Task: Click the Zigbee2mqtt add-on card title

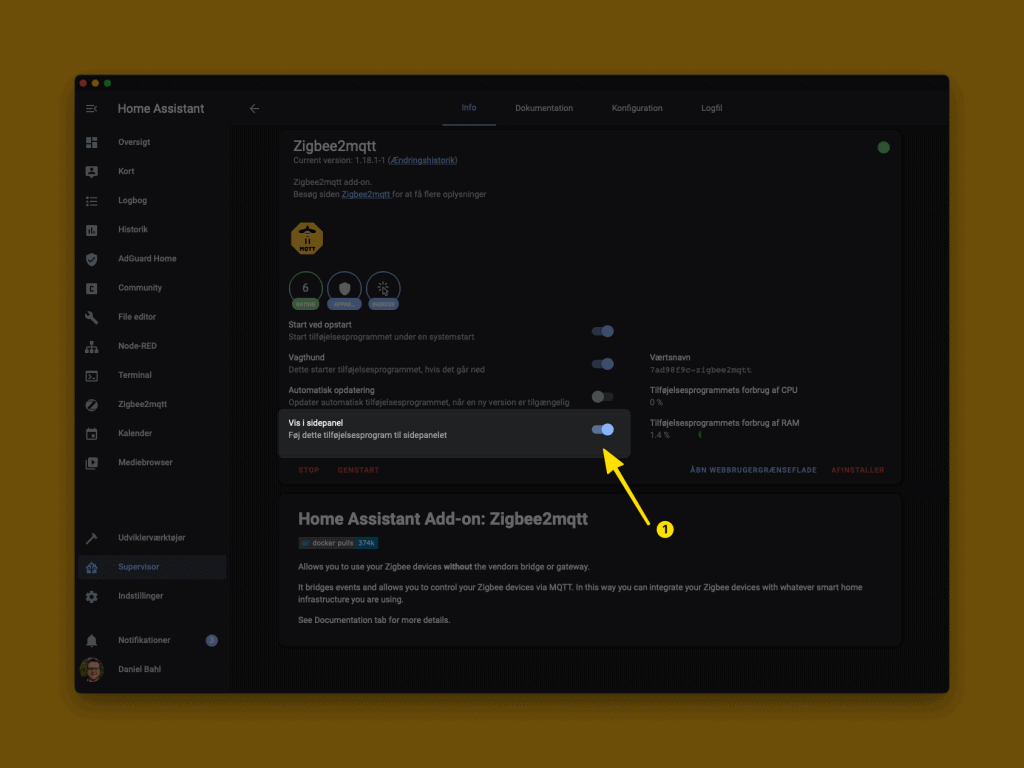Action: point(334,146)
